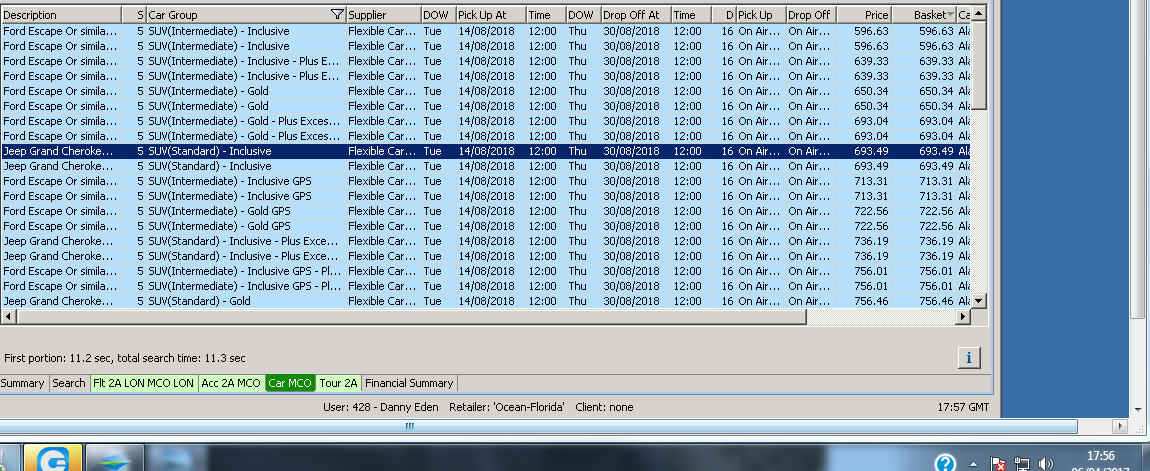This screenshot has height=471, width=1150.
Task: Sort by the S column header
Action: tap(133, 15)
